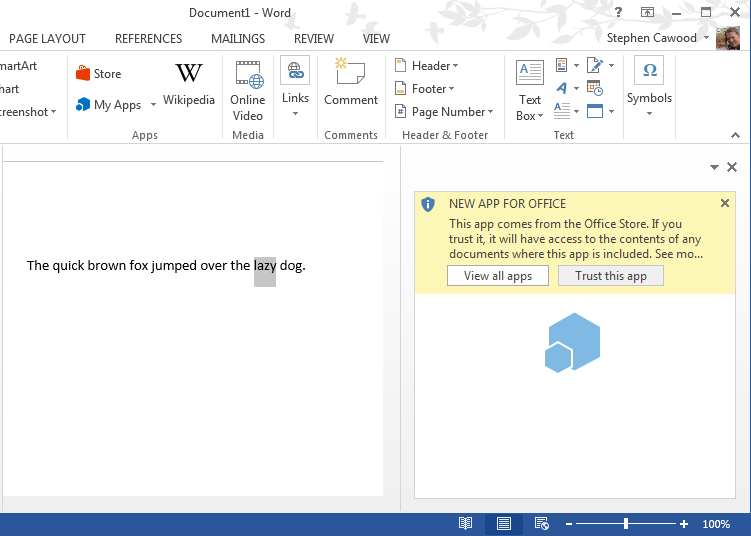Switch to Web Layout view
The image size is (751, 536).
542,524
